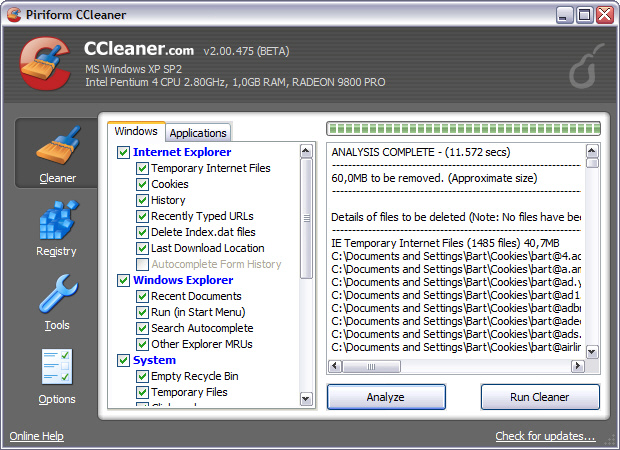The image size is (620, 450).
Task: Maximize the CCleaner window
Action: [584, 15]
